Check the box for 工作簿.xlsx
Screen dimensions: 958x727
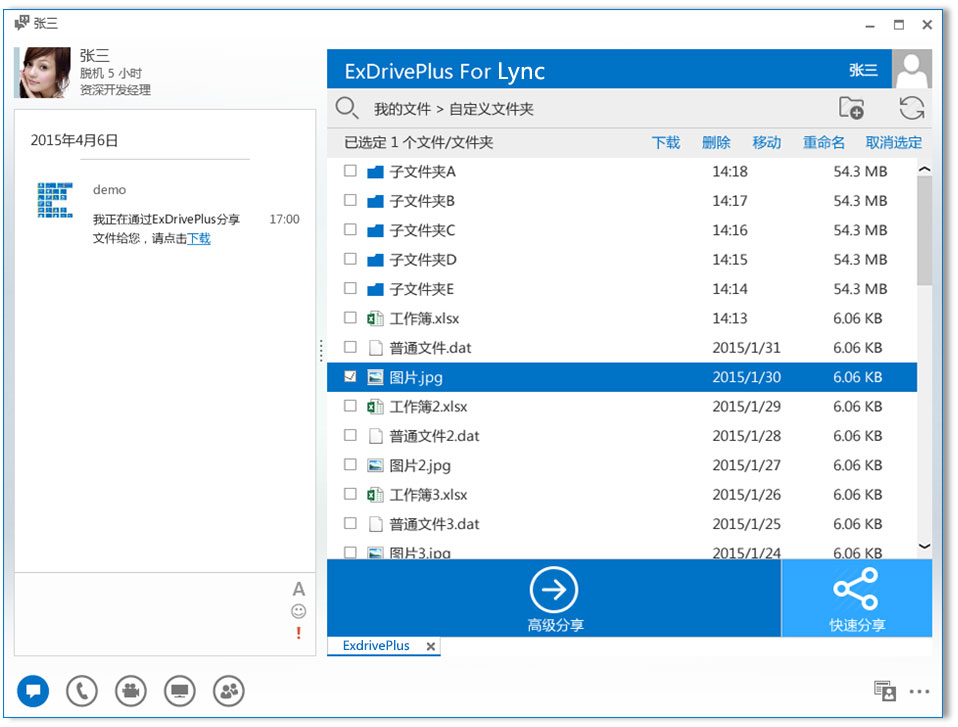pyautogui.click(x=350, y=318)
